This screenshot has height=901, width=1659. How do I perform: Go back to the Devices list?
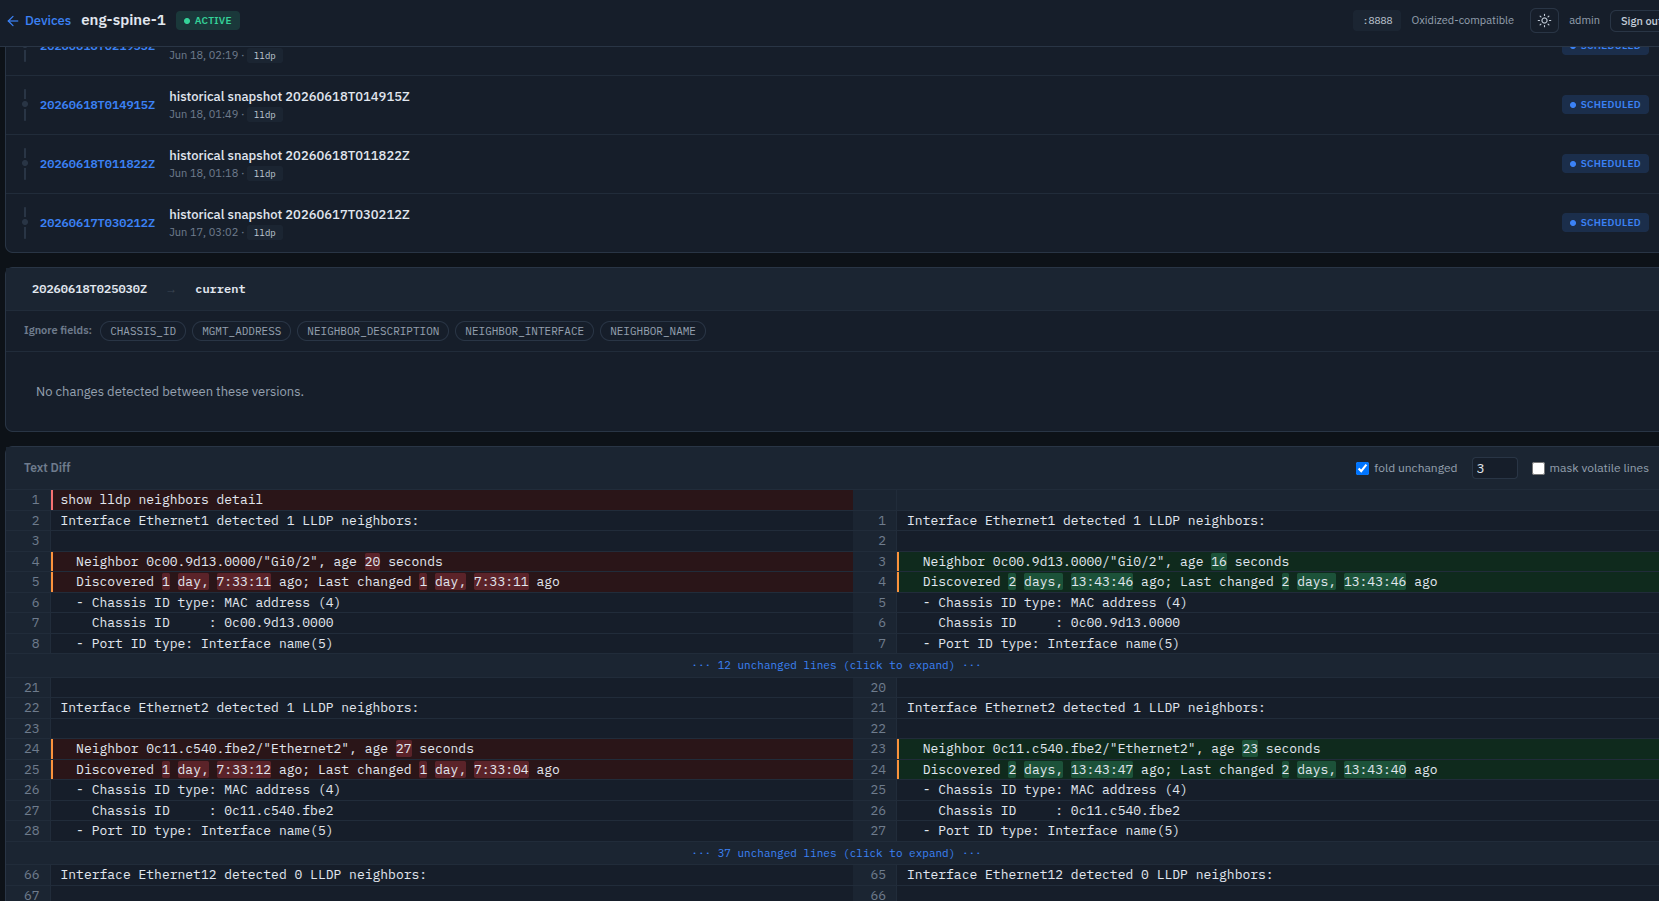[39, 20]
